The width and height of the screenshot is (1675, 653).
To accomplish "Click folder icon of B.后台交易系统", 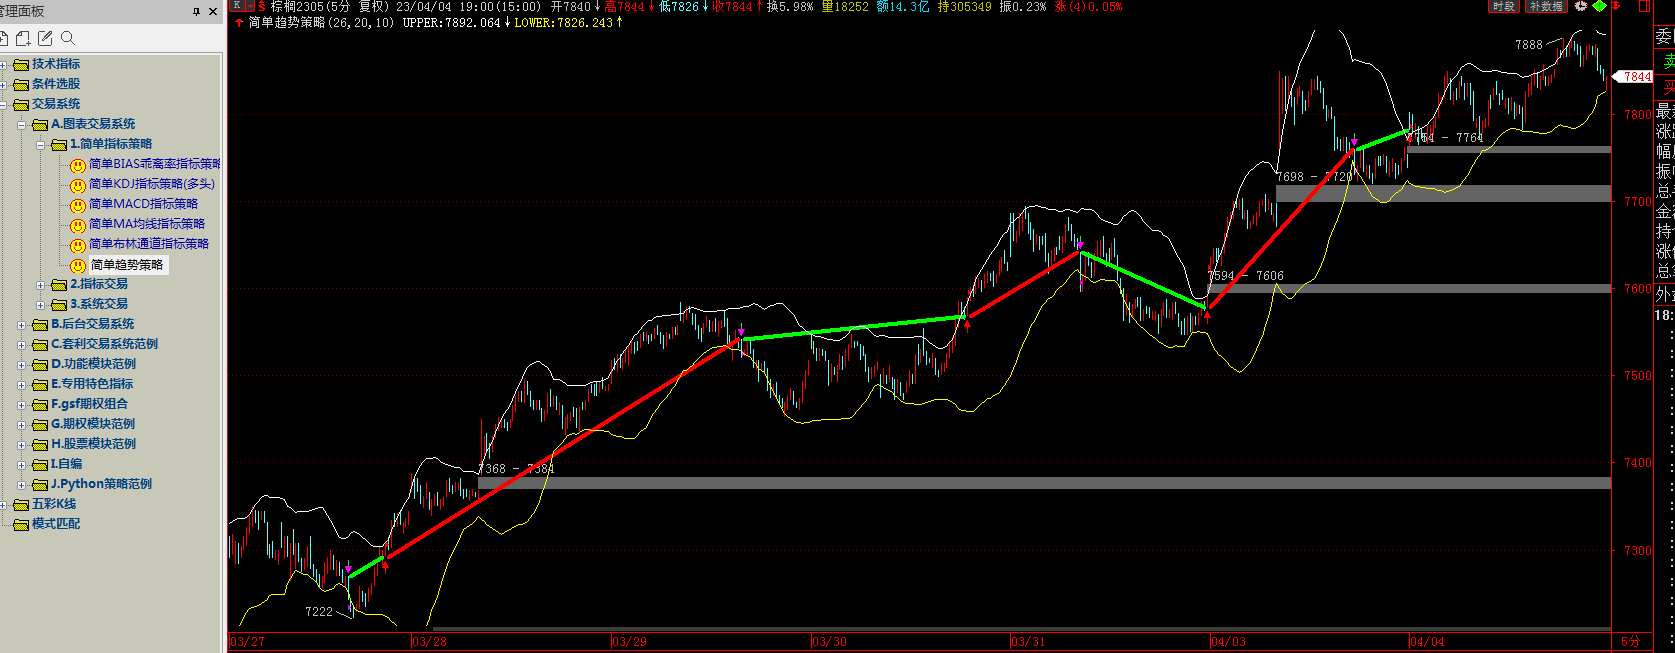I will (x=41, y=324).
